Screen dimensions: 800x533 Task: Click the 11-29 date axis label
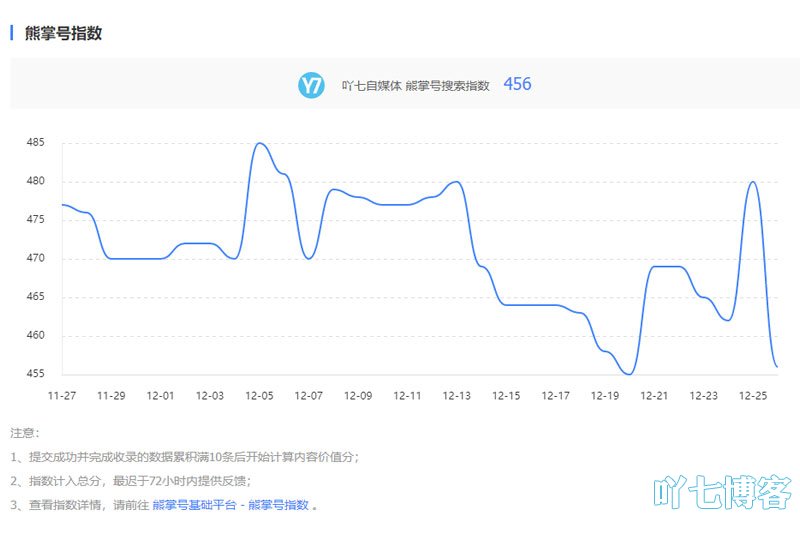click(x=111, y=396)
